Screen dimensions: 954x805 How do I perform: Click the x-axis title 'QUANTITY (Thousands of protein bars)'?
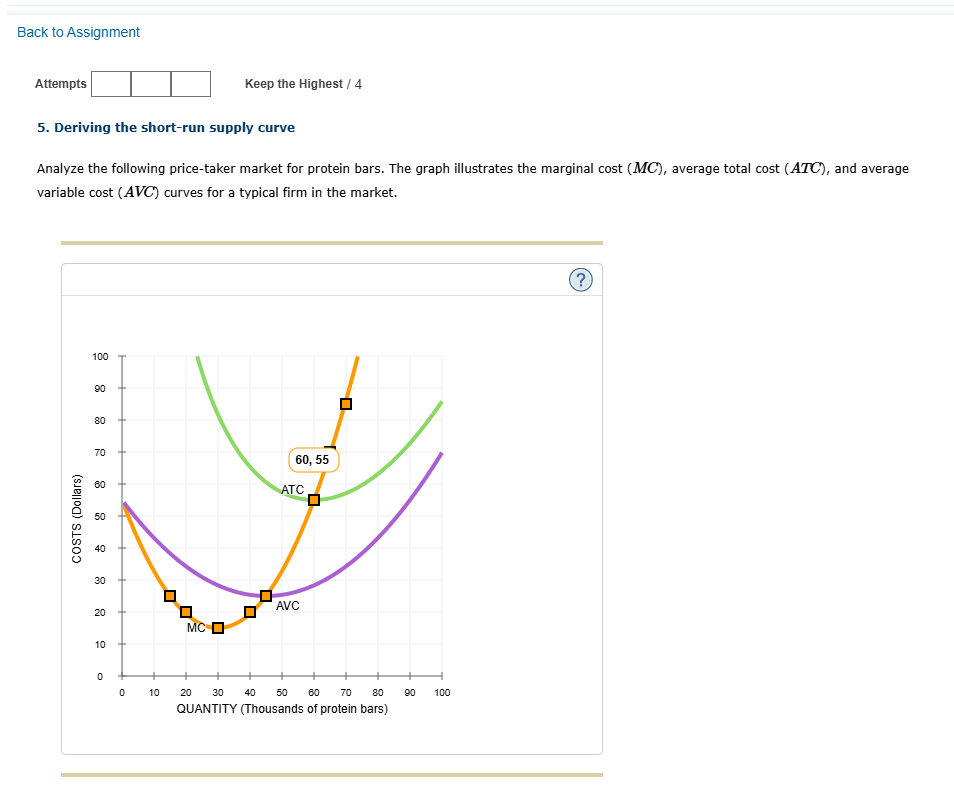[282, 709]
